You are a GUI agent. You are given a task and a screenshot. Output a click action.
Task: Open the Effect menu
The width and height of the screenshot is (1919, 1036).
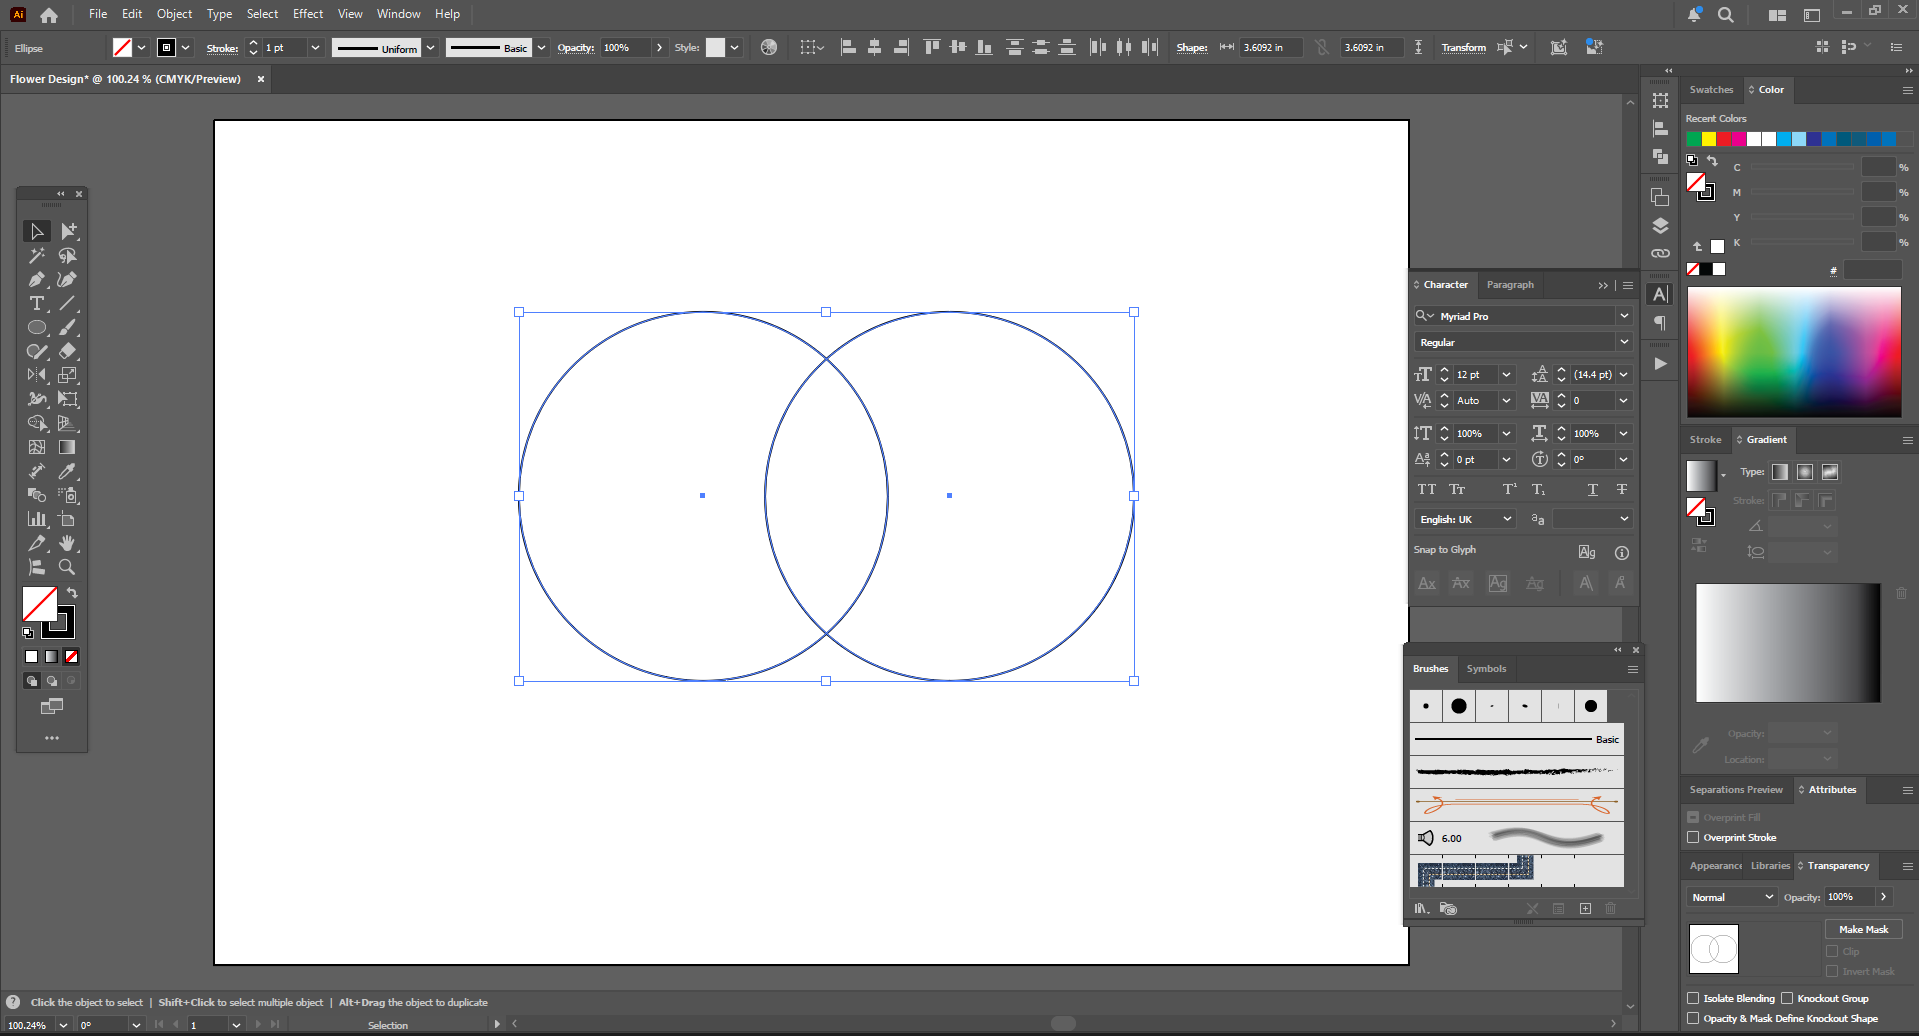click(x=308, y=14)
